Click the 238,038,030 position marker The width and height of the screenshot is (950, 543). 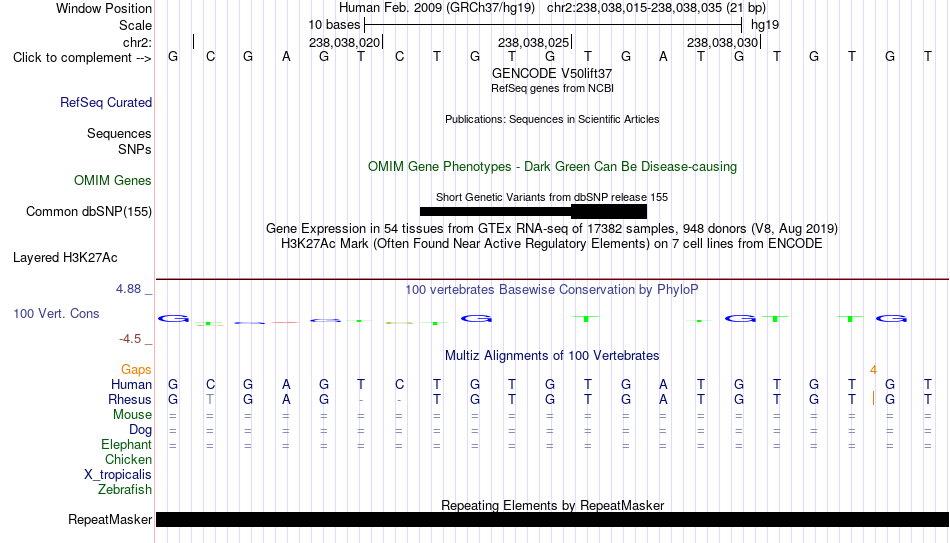[x=723, y=42]
